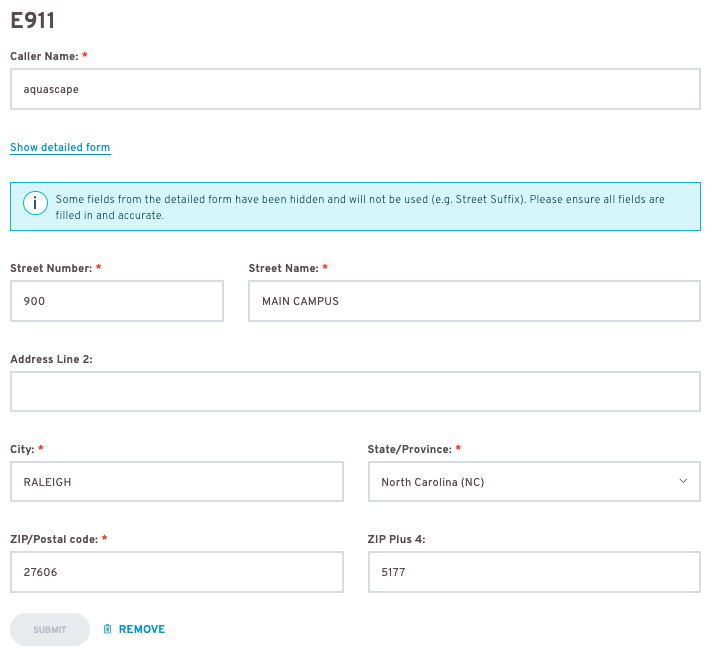Viewport: 720px width, 666px height.
Task: Select the Street Number field with 900
Action: coord(117,301)
